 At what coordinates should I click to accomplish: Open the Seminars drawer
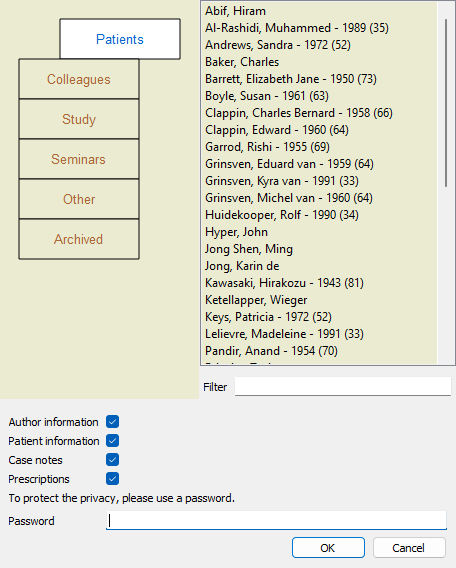[x=79, y=159]
